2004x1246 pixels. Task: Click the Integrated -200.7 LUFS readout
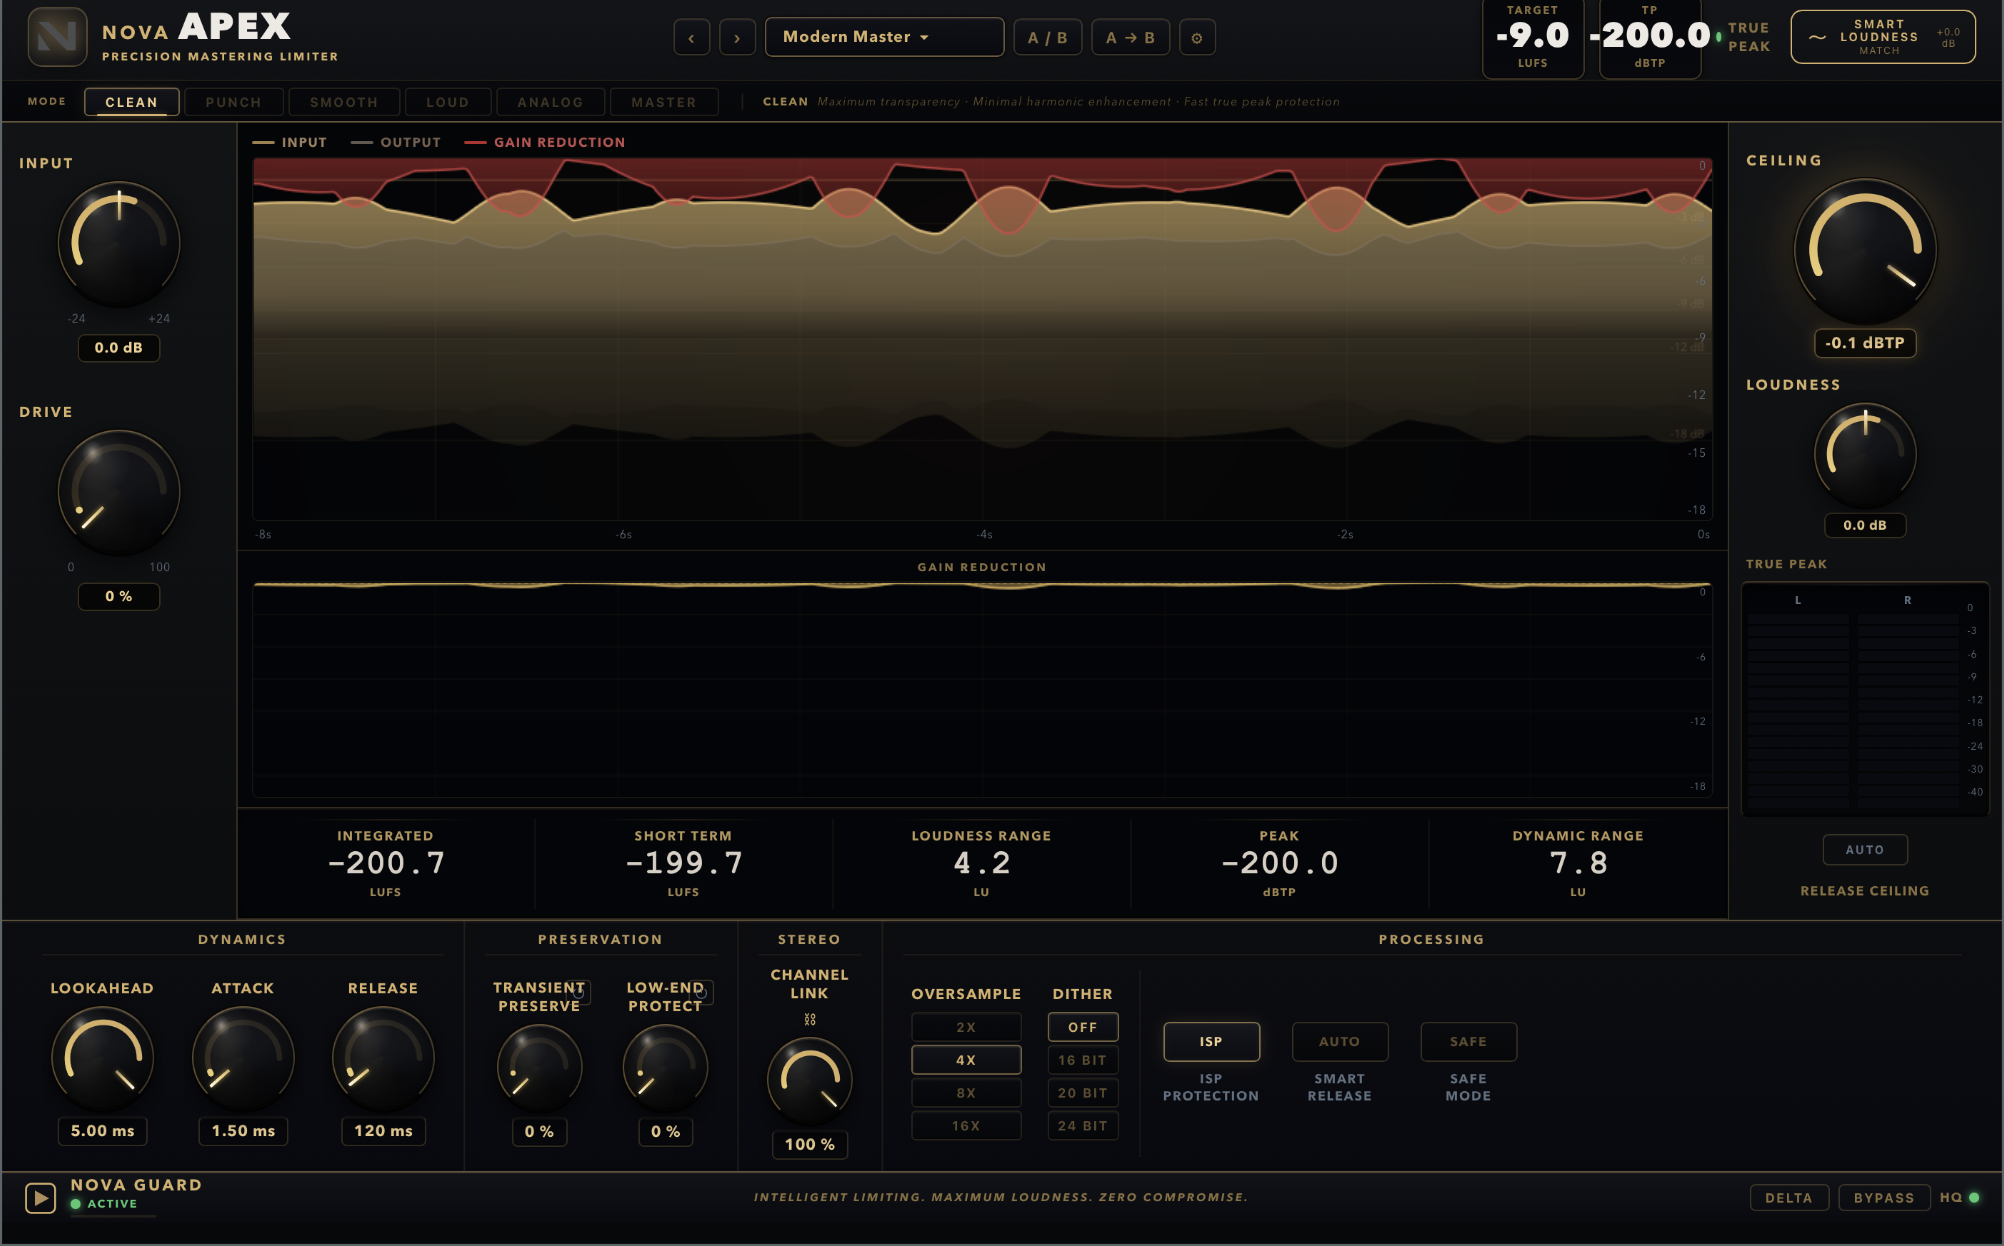point(386,863)
